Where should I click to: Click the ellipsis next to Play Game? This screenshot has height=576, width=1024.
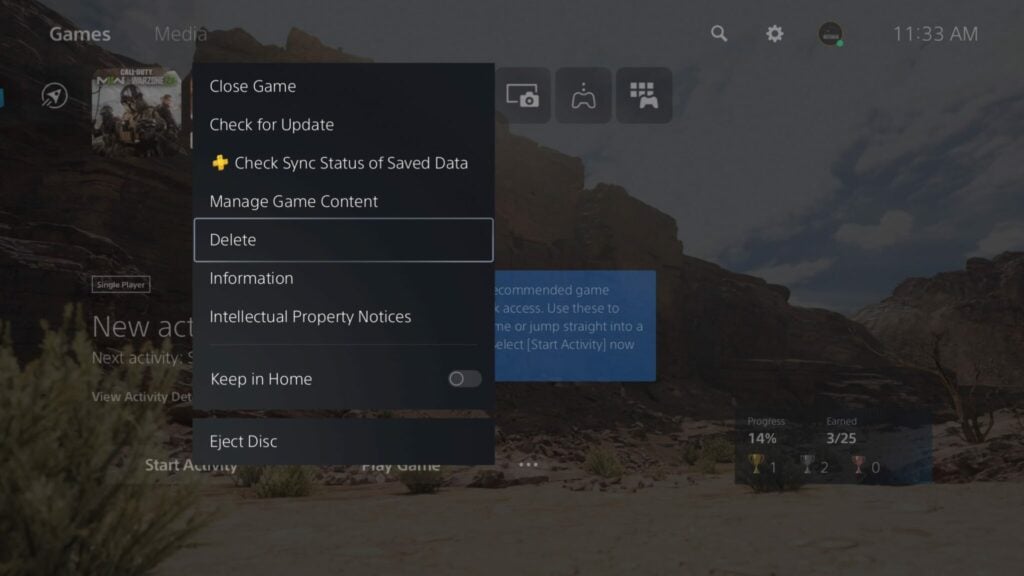(x=527, y=463)
